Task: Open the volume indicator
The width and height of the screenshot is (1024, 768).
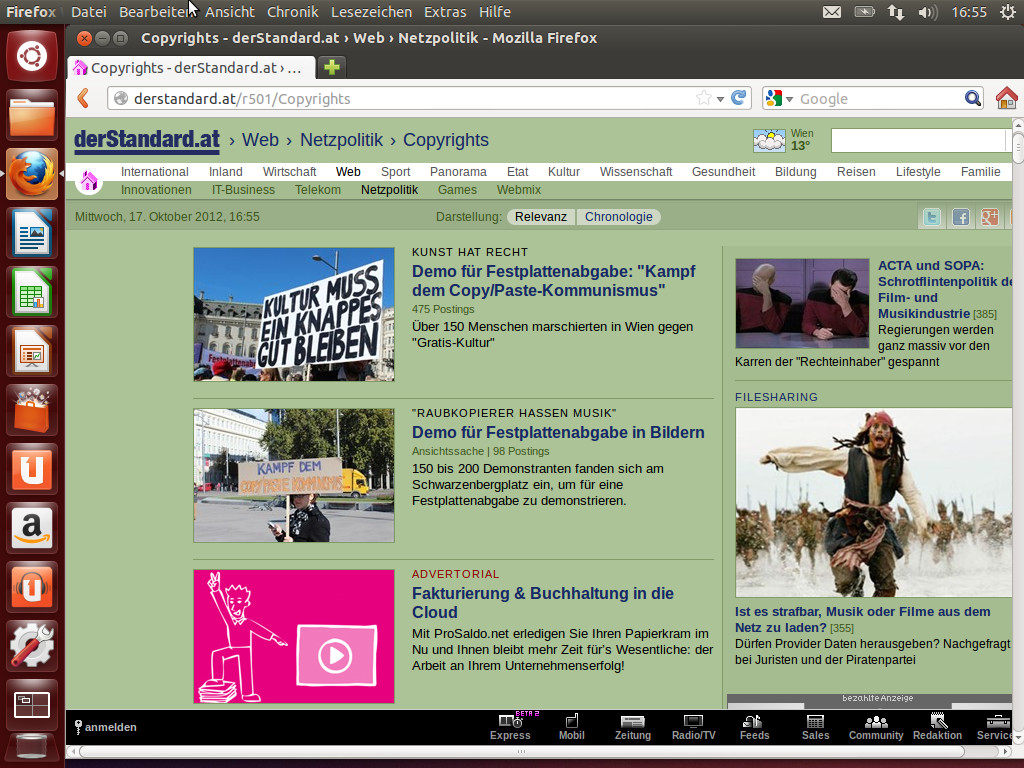Action: click(x=927, y=12)
